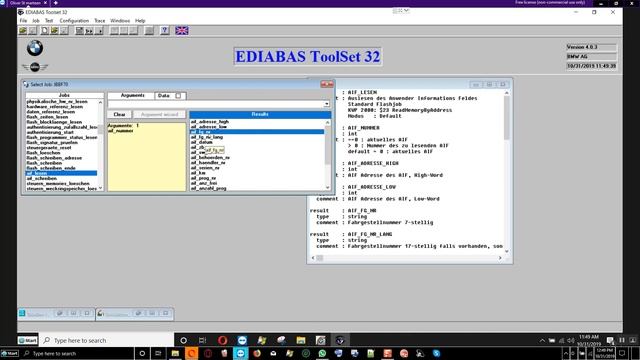Click the second green folder toolbar icon
This screenshot has width=640, height=360.
coord(54,31)
